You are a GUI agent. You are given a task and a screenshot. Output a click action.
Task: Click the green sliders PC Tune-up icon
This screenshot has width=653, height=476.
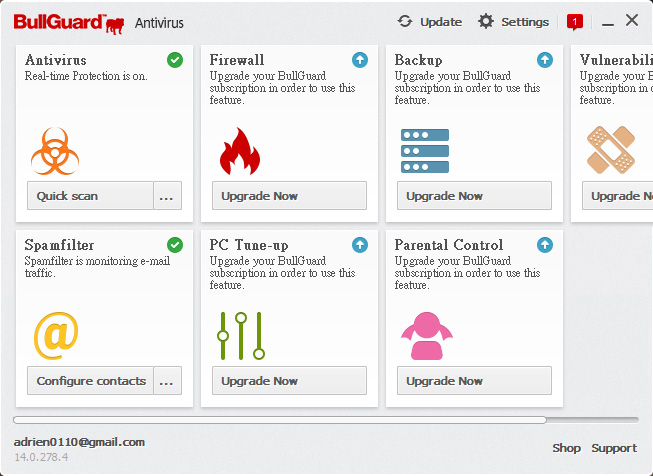(241, 336)
